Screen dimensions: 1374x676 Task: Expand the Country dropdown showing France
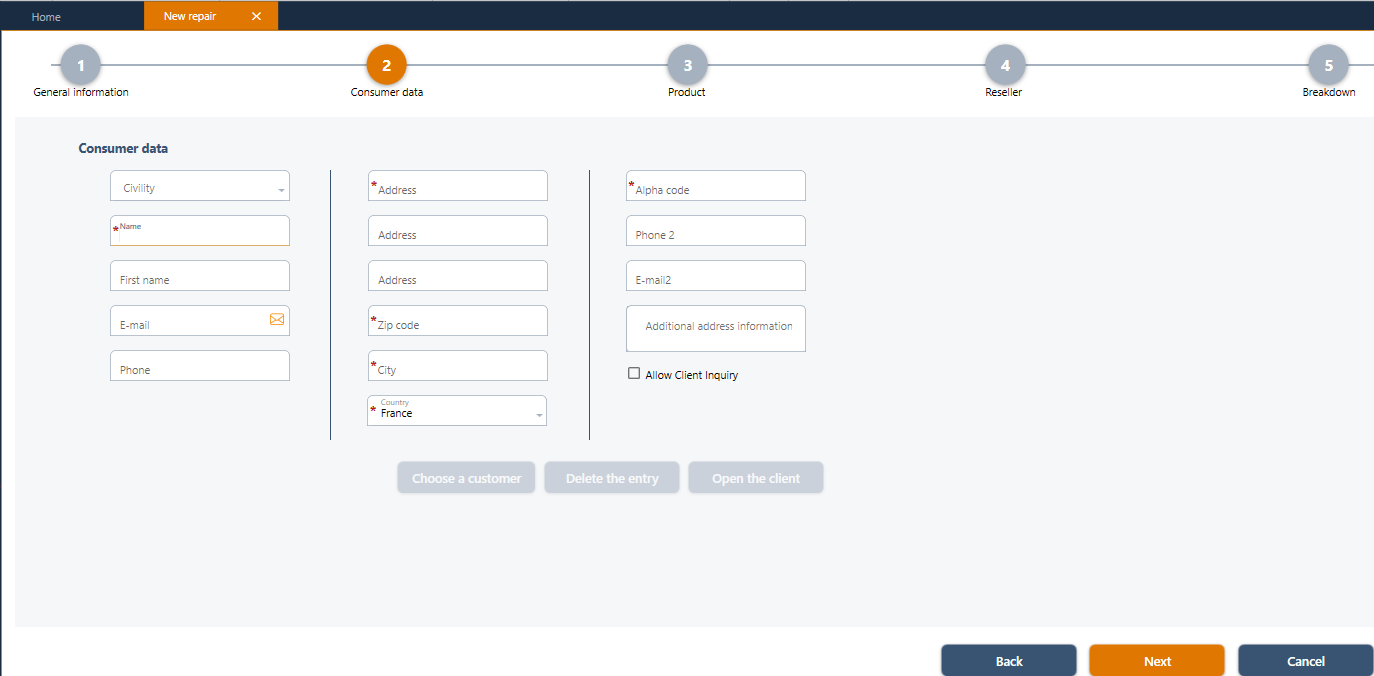pyautogui.click(x=457, y=411)
